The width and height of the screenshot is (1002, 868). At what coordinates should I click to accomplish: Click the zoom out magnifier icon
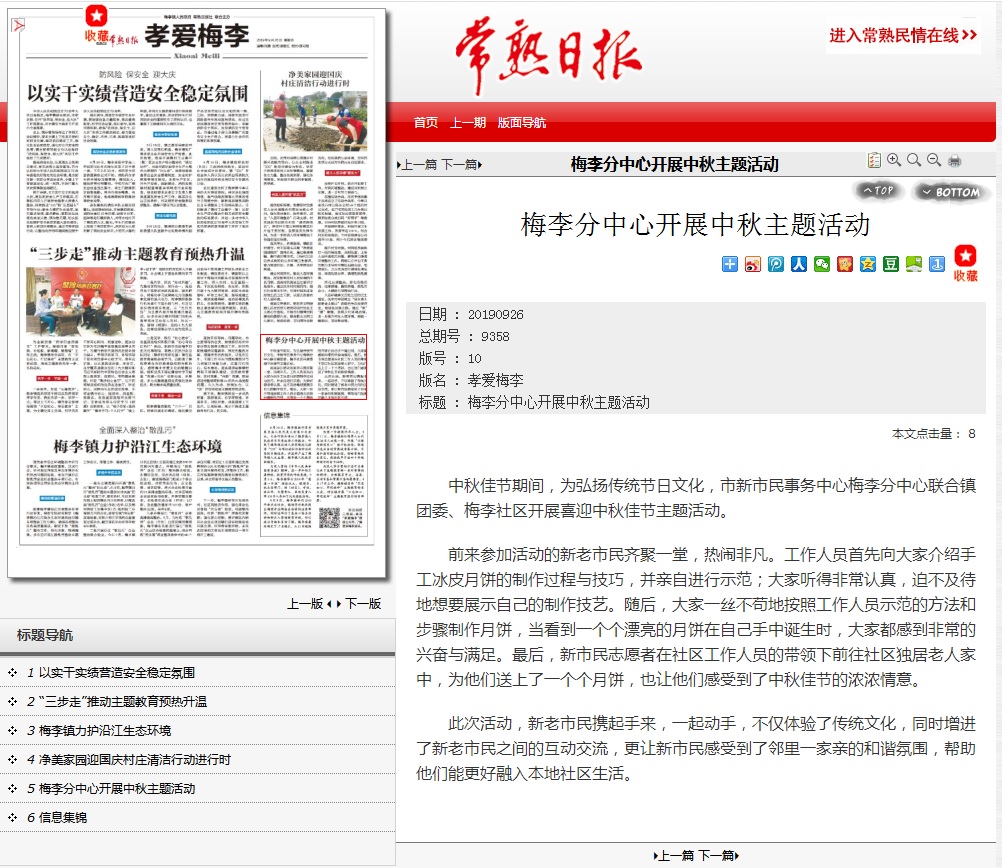coord(934,160)
